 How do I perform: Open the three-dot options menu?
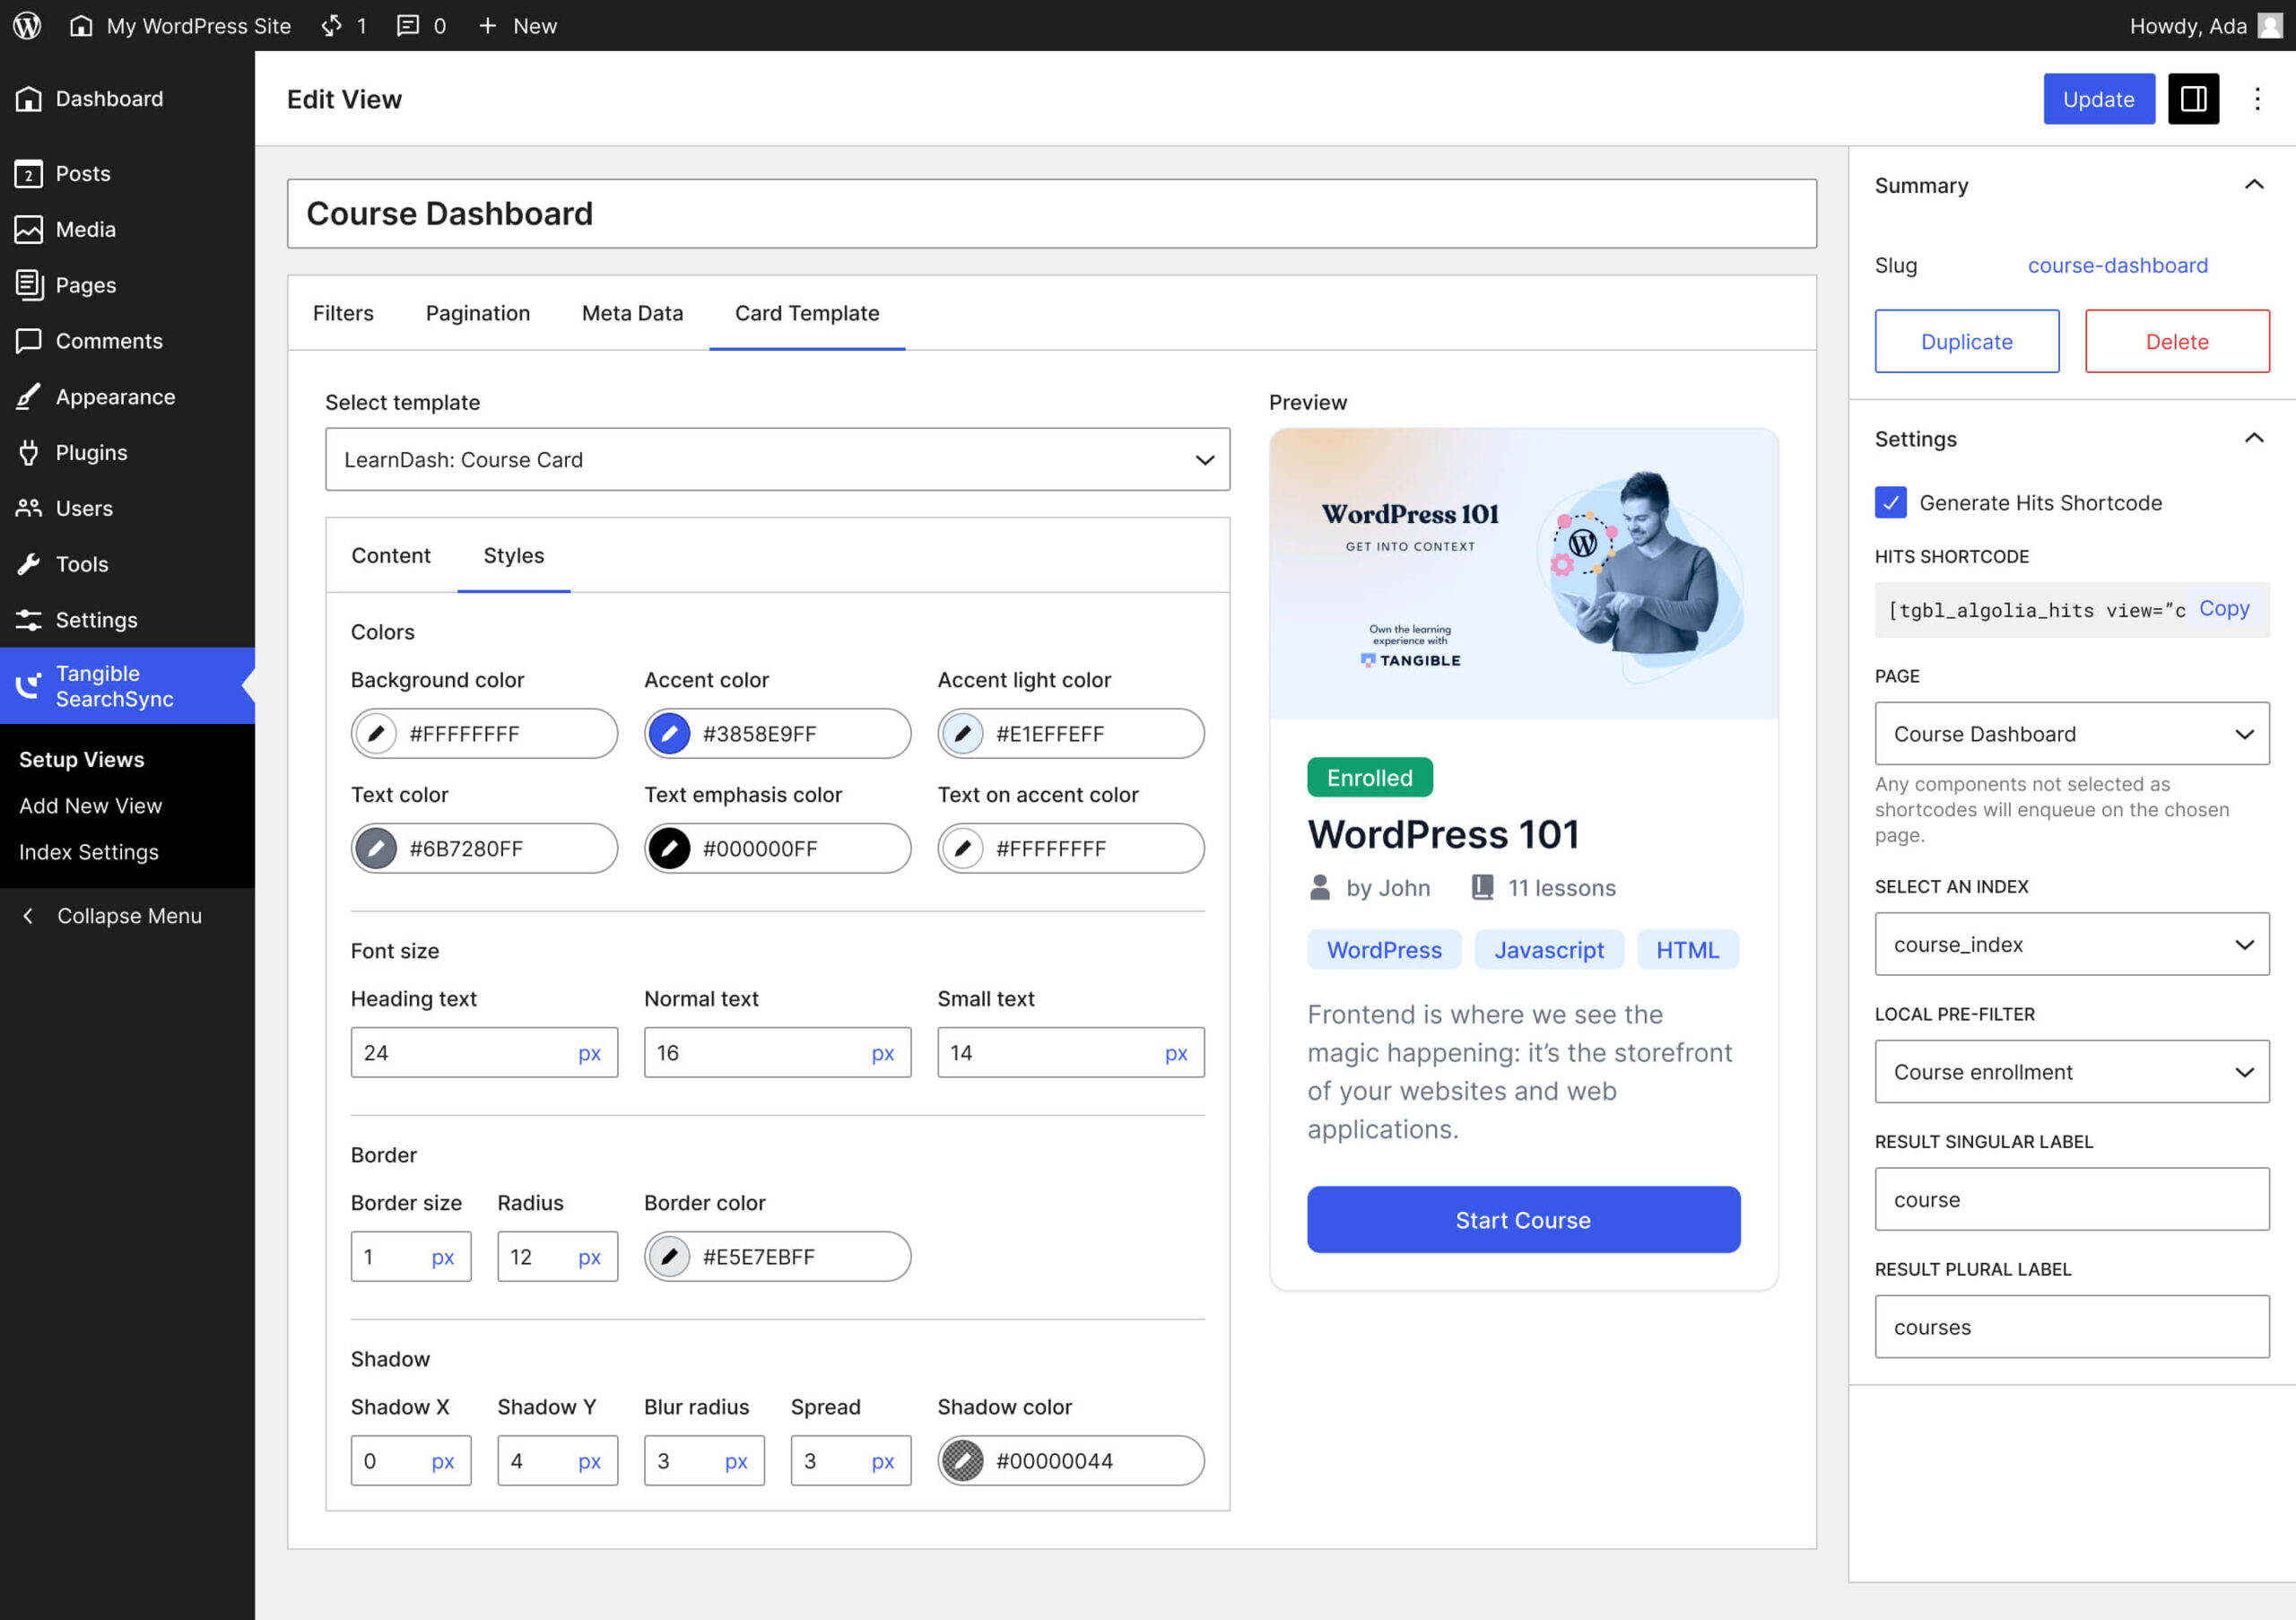point(2257,99)
